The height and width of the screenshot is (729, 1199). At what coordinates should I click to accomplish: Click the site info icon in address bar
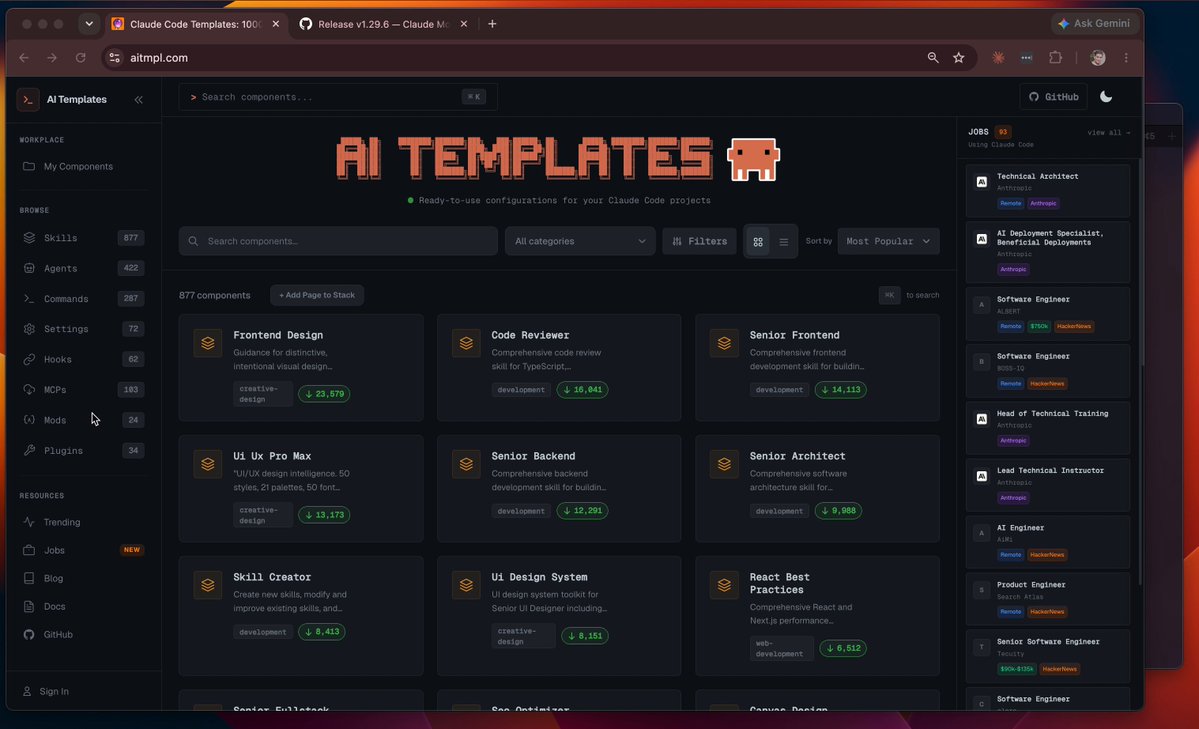tap(114, 57)
